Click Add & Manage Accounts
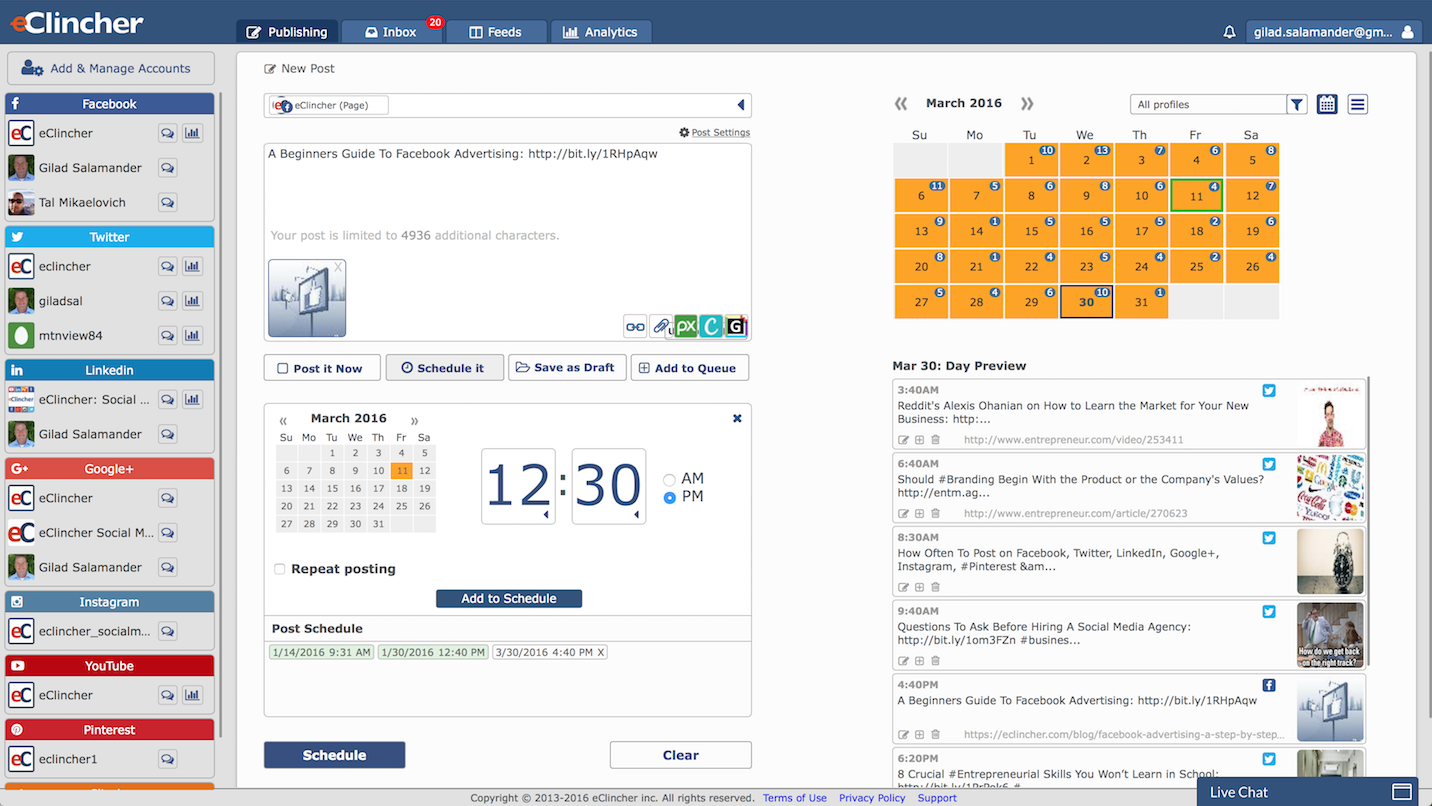Viewport: 1432px width, 806px height. (111, 68)
